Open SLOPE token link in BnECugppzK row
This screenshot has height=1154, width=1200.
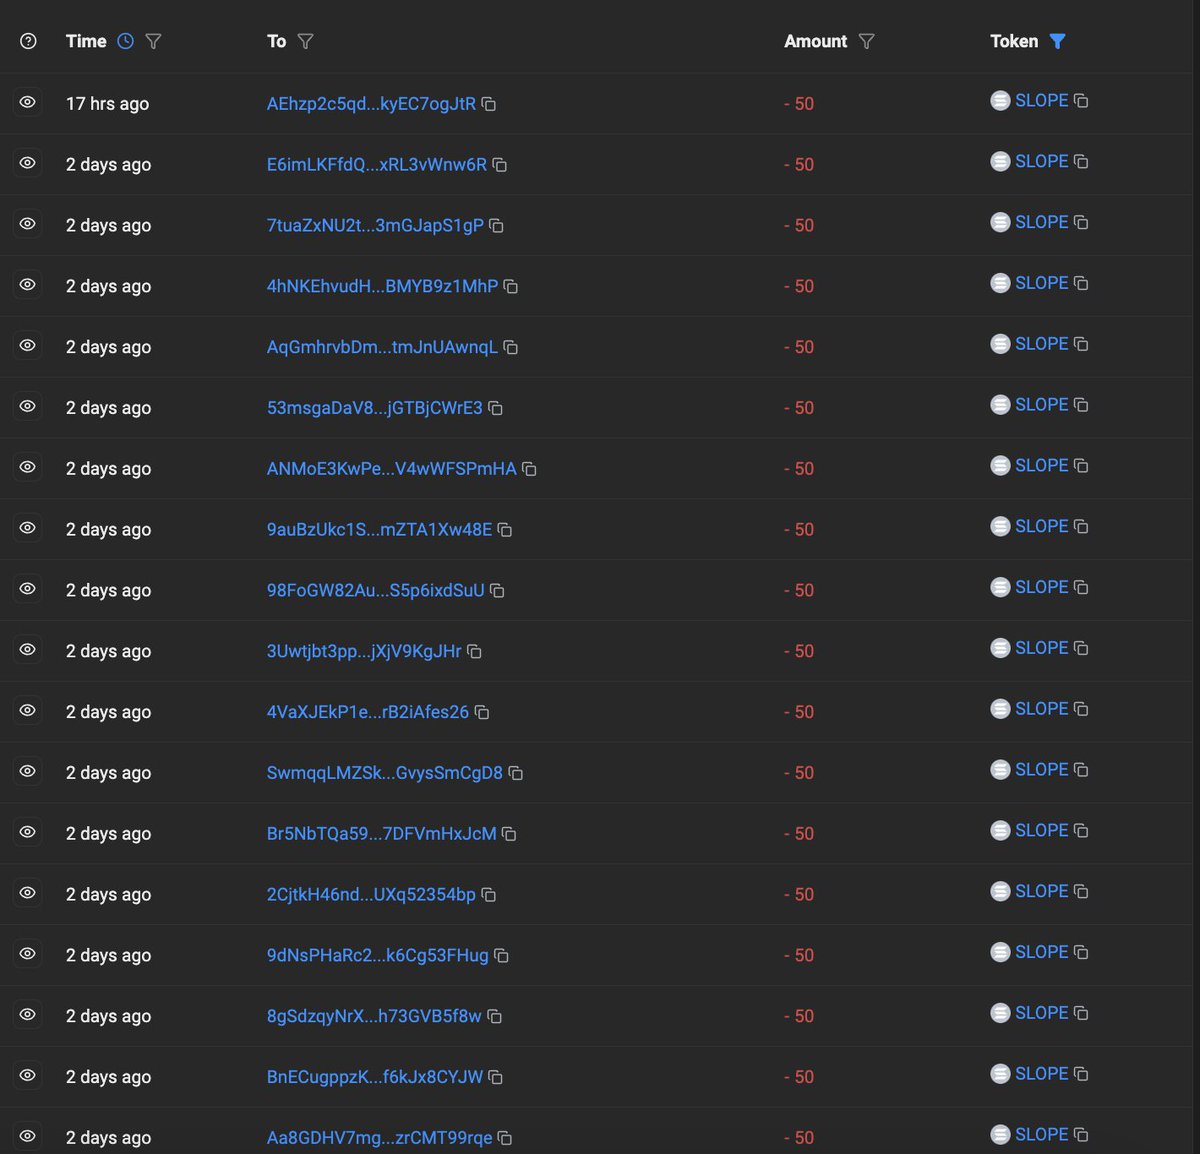point(1042,1075)
